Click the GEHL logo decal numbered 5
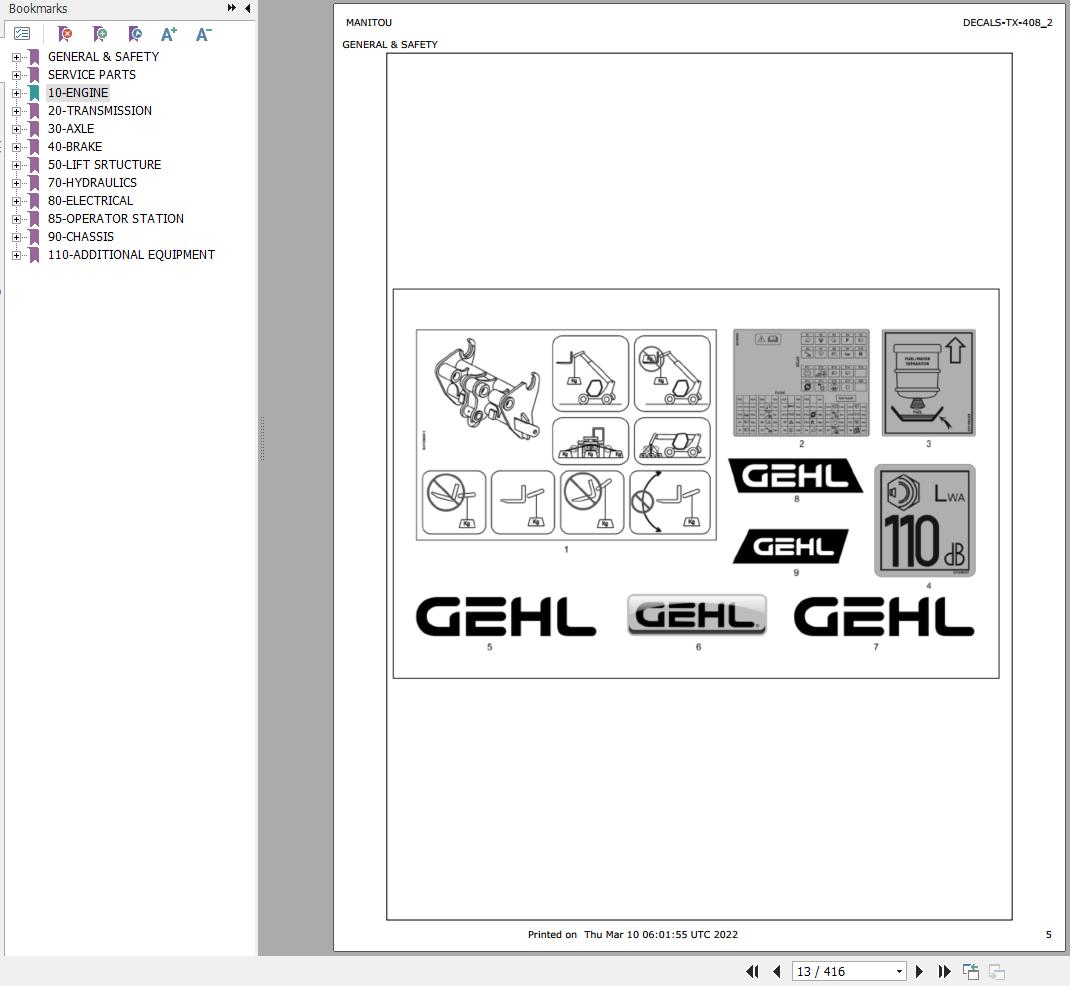The image size is (1070, 986). click(x=506, y=617)
